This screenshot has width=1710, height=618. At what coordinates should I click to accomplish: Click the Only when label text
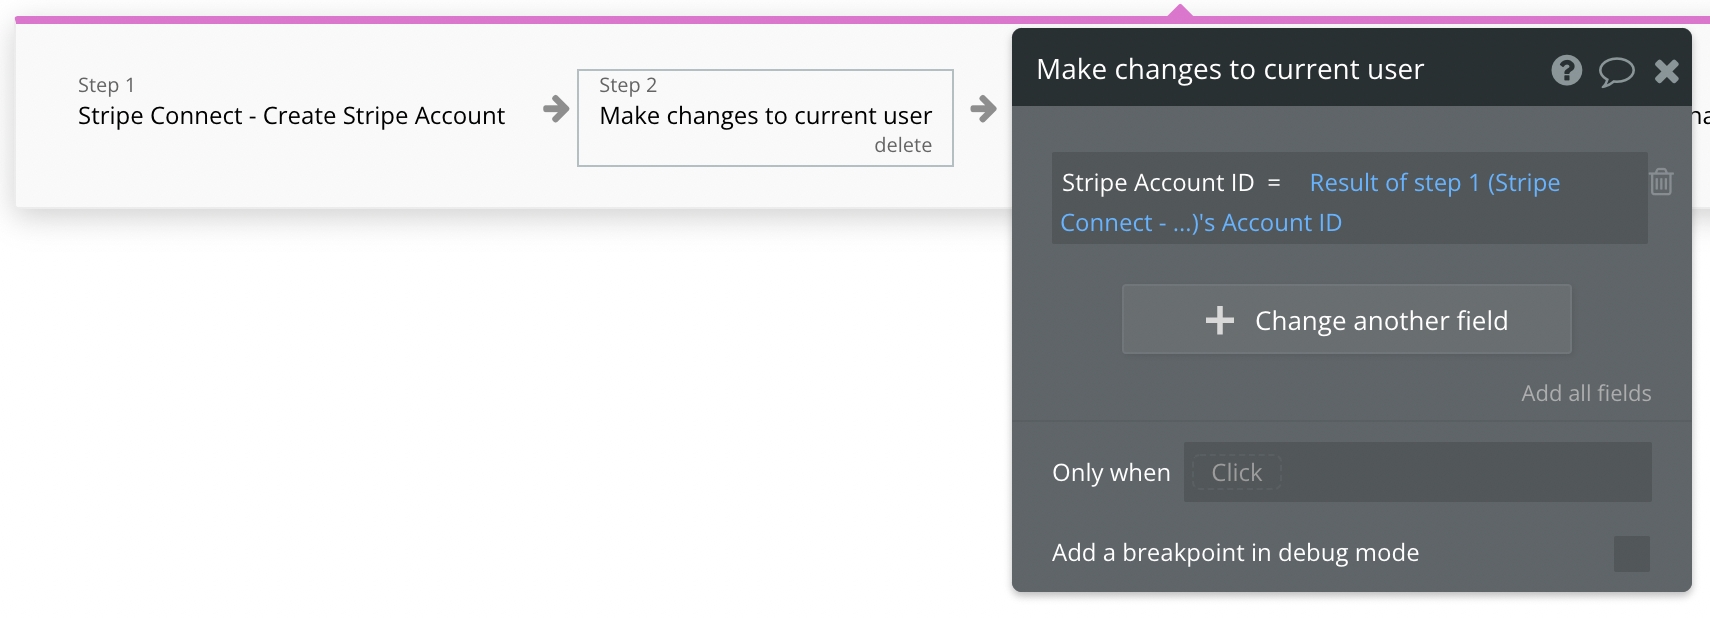click(1110, 472)
